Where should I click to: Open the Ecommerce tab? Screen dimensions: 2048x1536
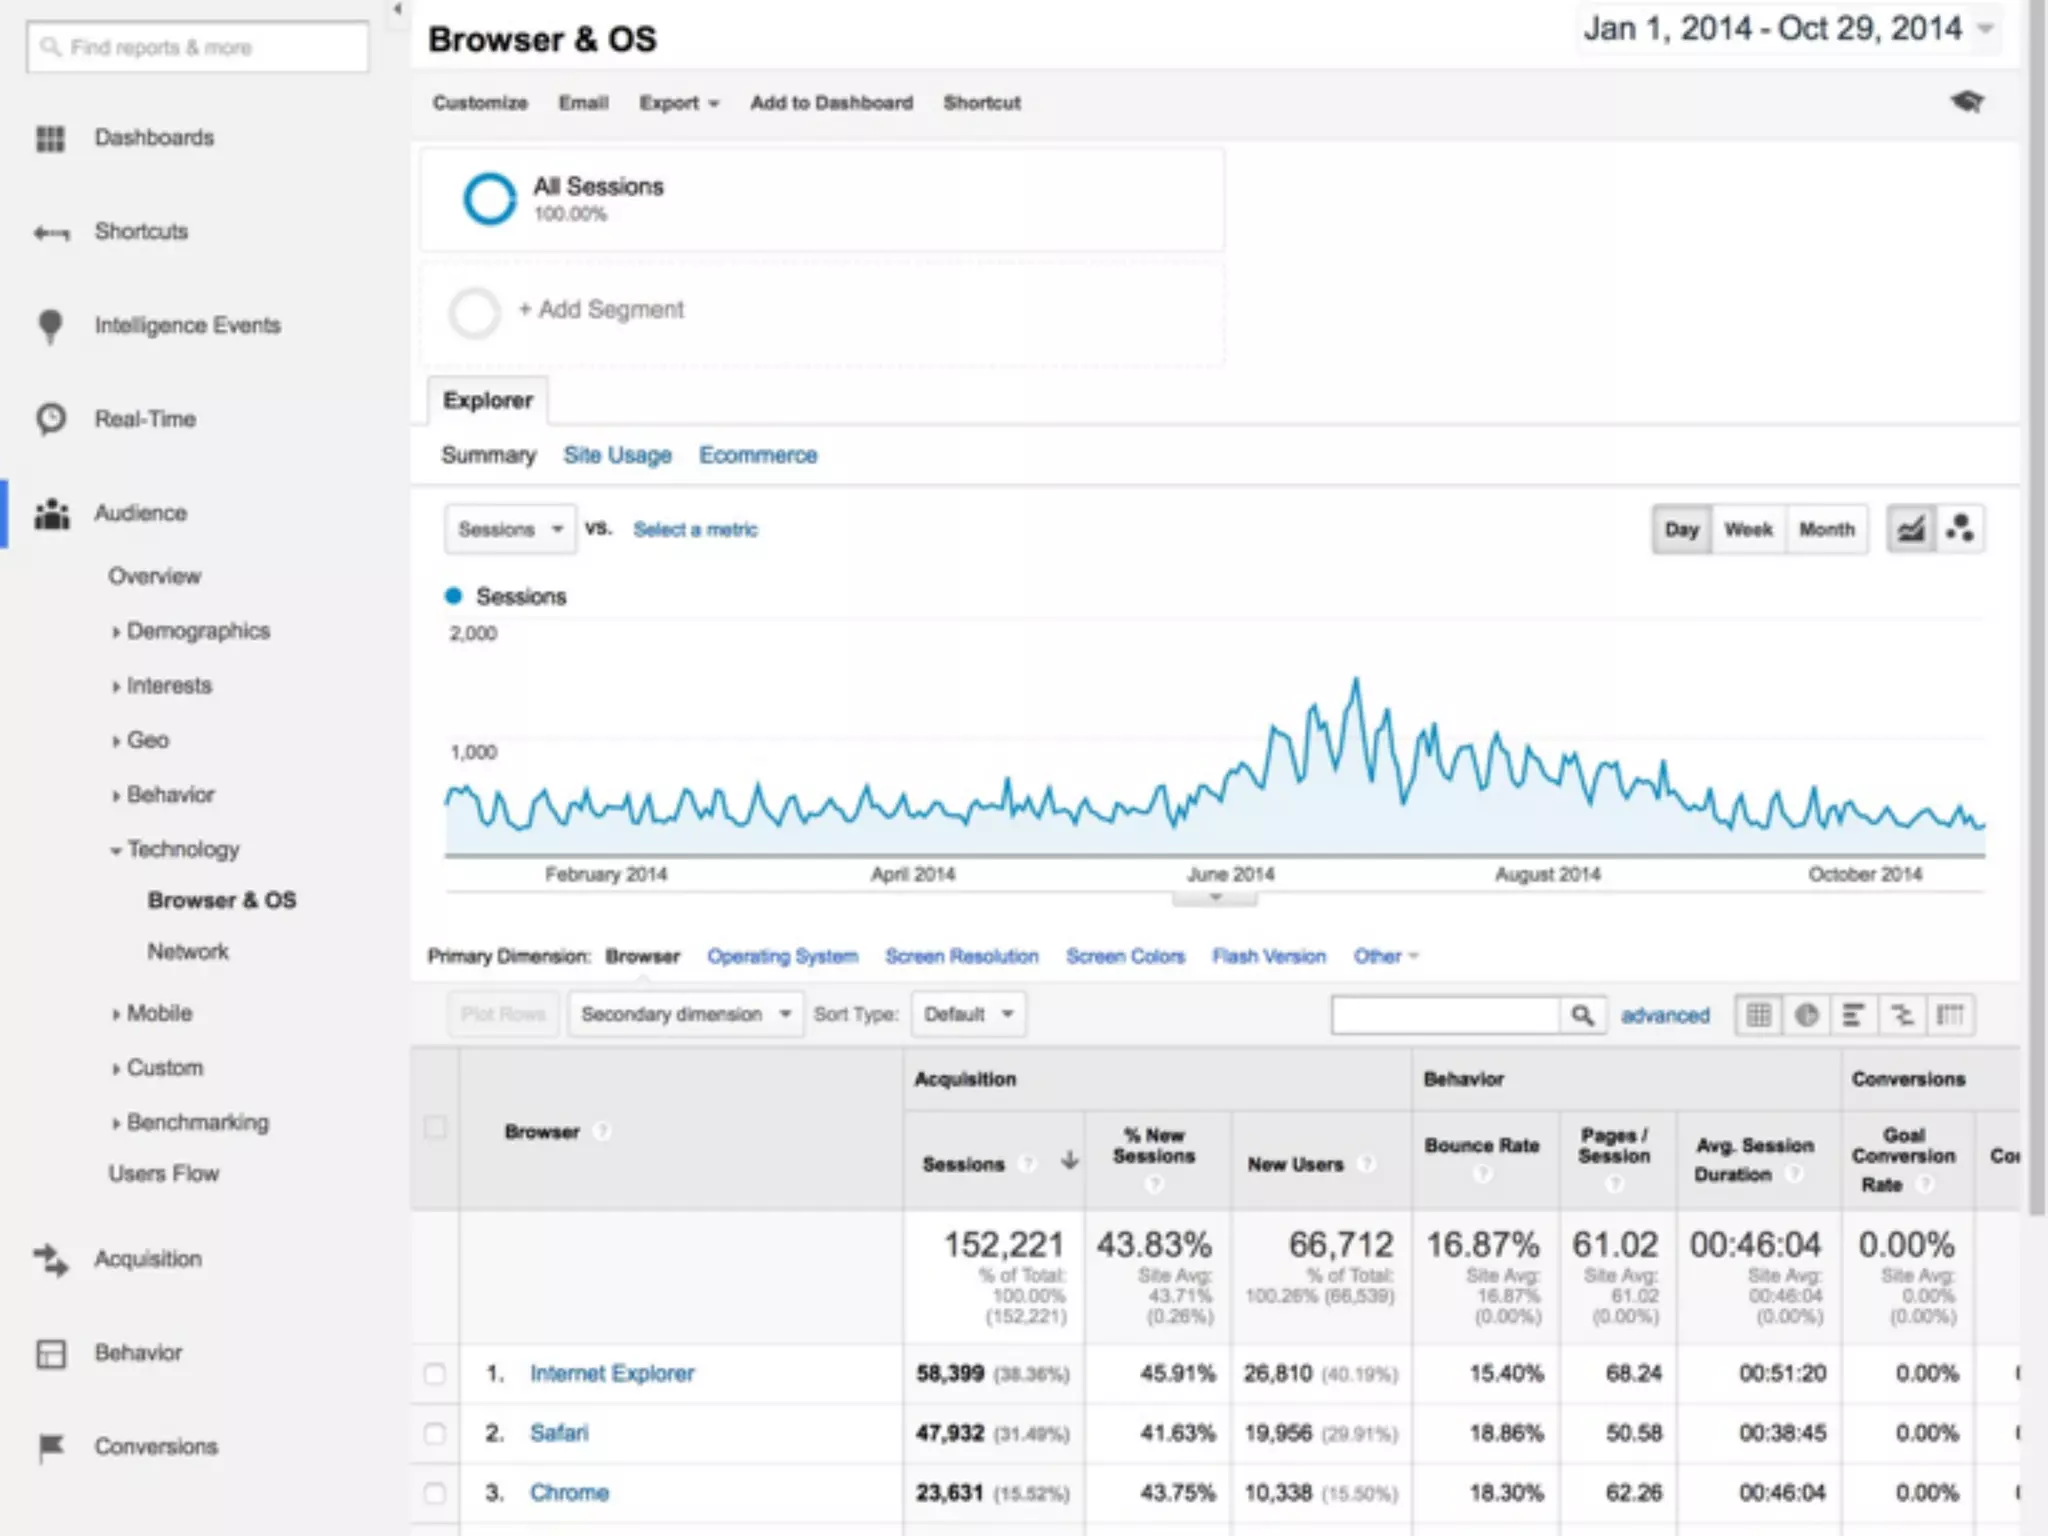pos(757,455)
